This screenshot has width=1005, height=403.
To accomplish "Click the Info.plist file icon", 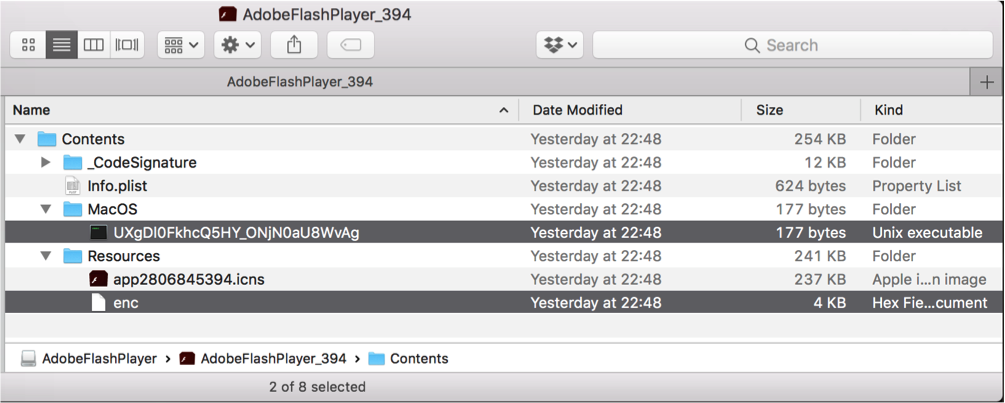I will 72,186.
